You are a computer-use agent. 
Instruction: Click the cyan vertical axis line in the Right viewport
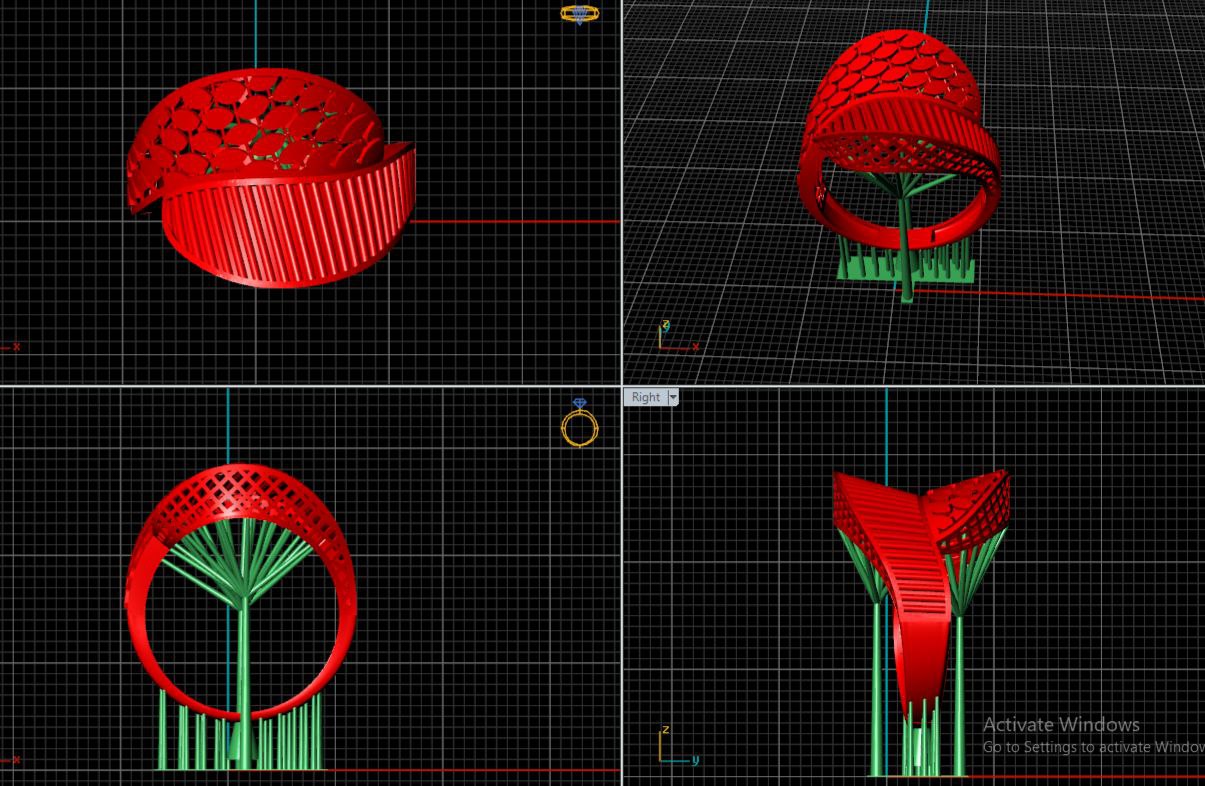(886, 430)
